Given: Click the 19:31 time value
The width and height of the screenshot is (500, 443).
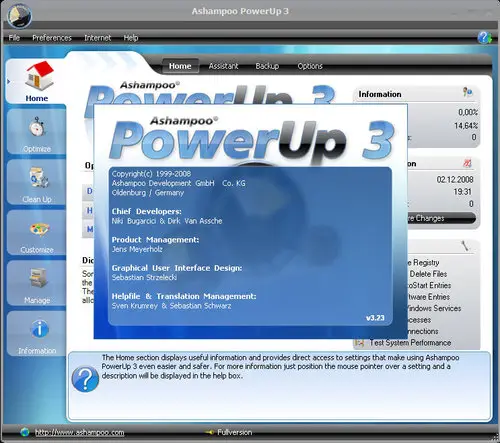Looking at the screenshot, I should click(x=462, y=192).
